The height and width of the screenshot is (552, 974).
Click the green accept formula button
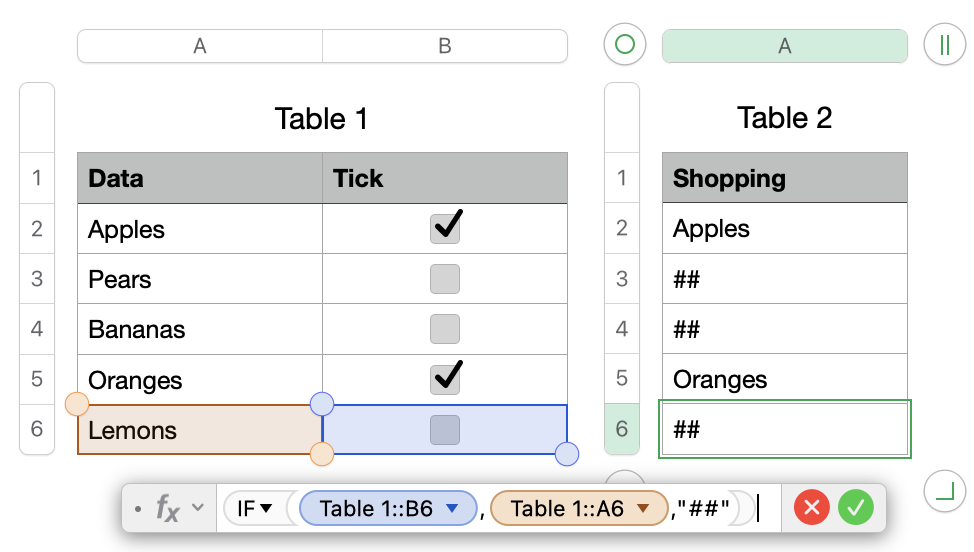pyautogui.click(x=856, y=508)
